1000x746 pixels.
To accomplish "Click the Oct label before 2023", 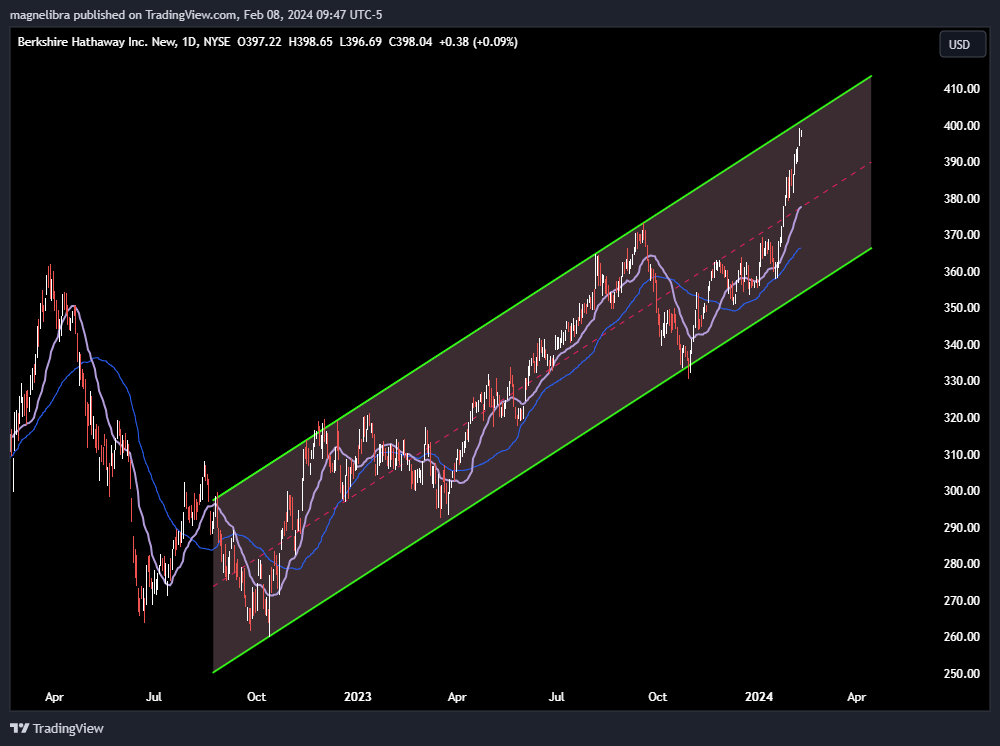I will (256, 697).
